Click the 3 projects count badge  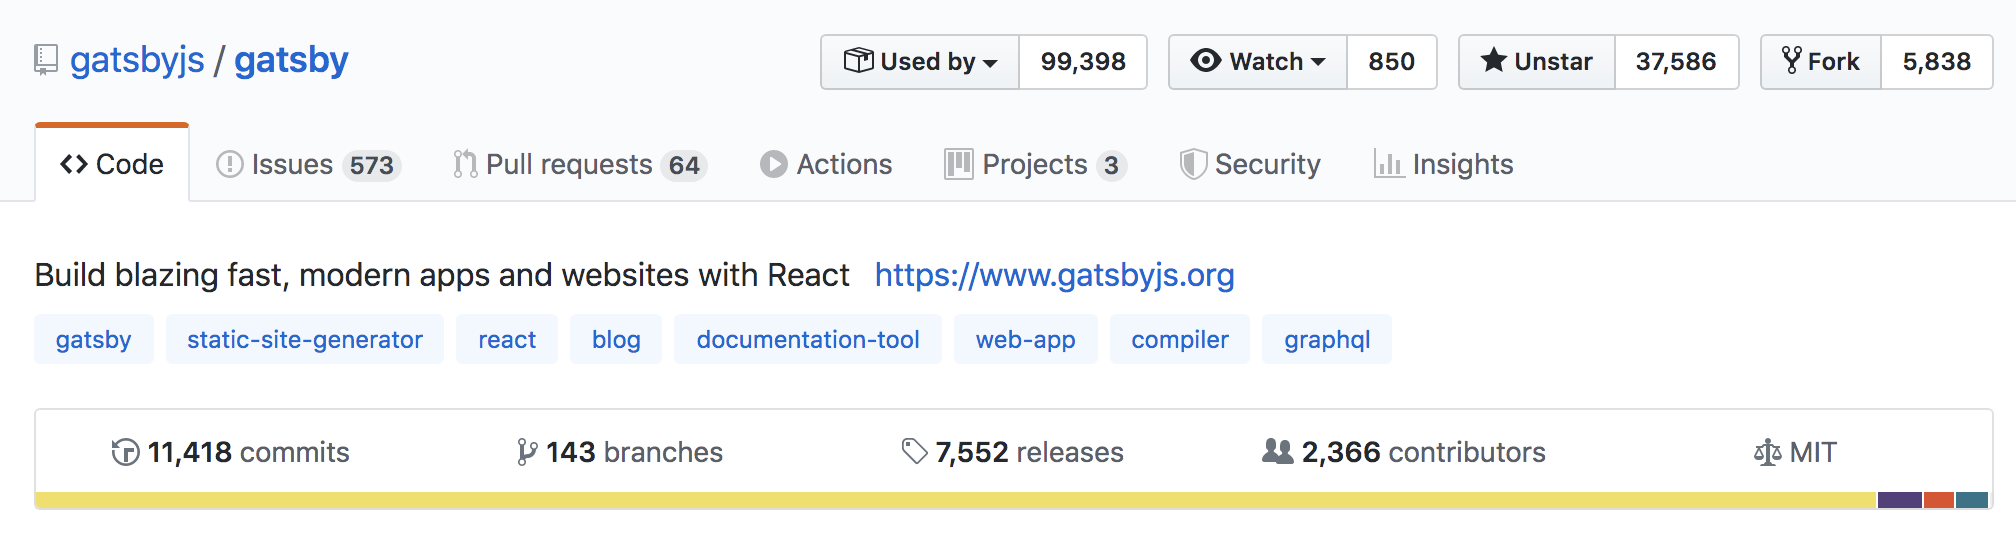1111,165
